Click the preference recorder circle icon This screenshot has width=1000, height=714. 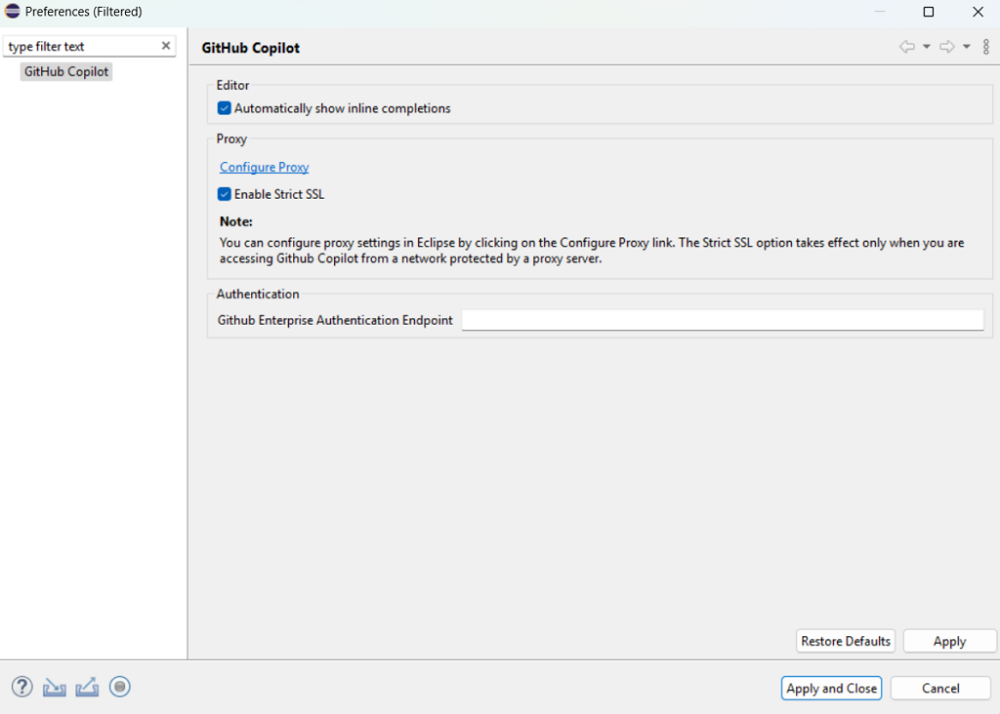pos(119,687)
